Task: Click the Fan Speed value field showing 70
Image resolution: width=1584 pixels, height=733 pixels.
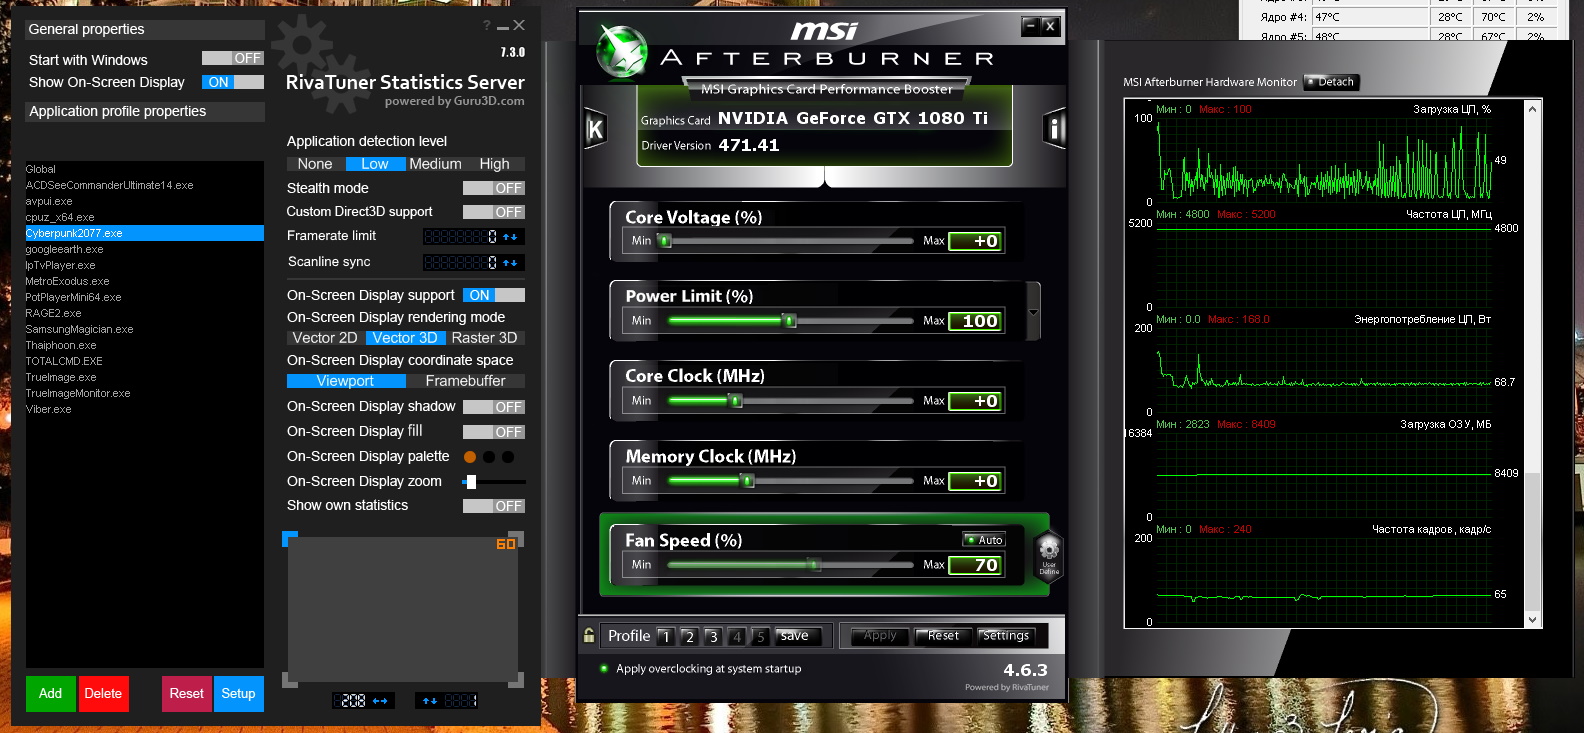Action: point(975,565)
